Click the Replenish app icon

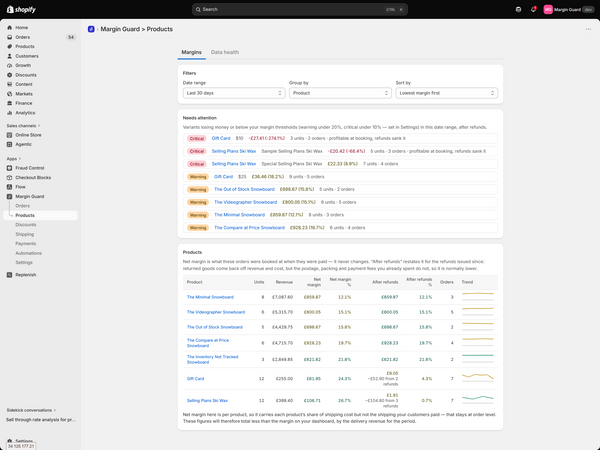10,275
